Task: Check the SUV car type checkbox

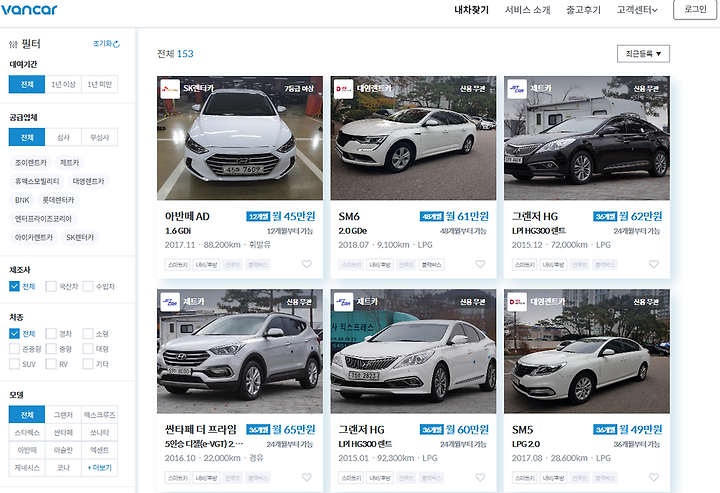Action: [x=14, y=364]
